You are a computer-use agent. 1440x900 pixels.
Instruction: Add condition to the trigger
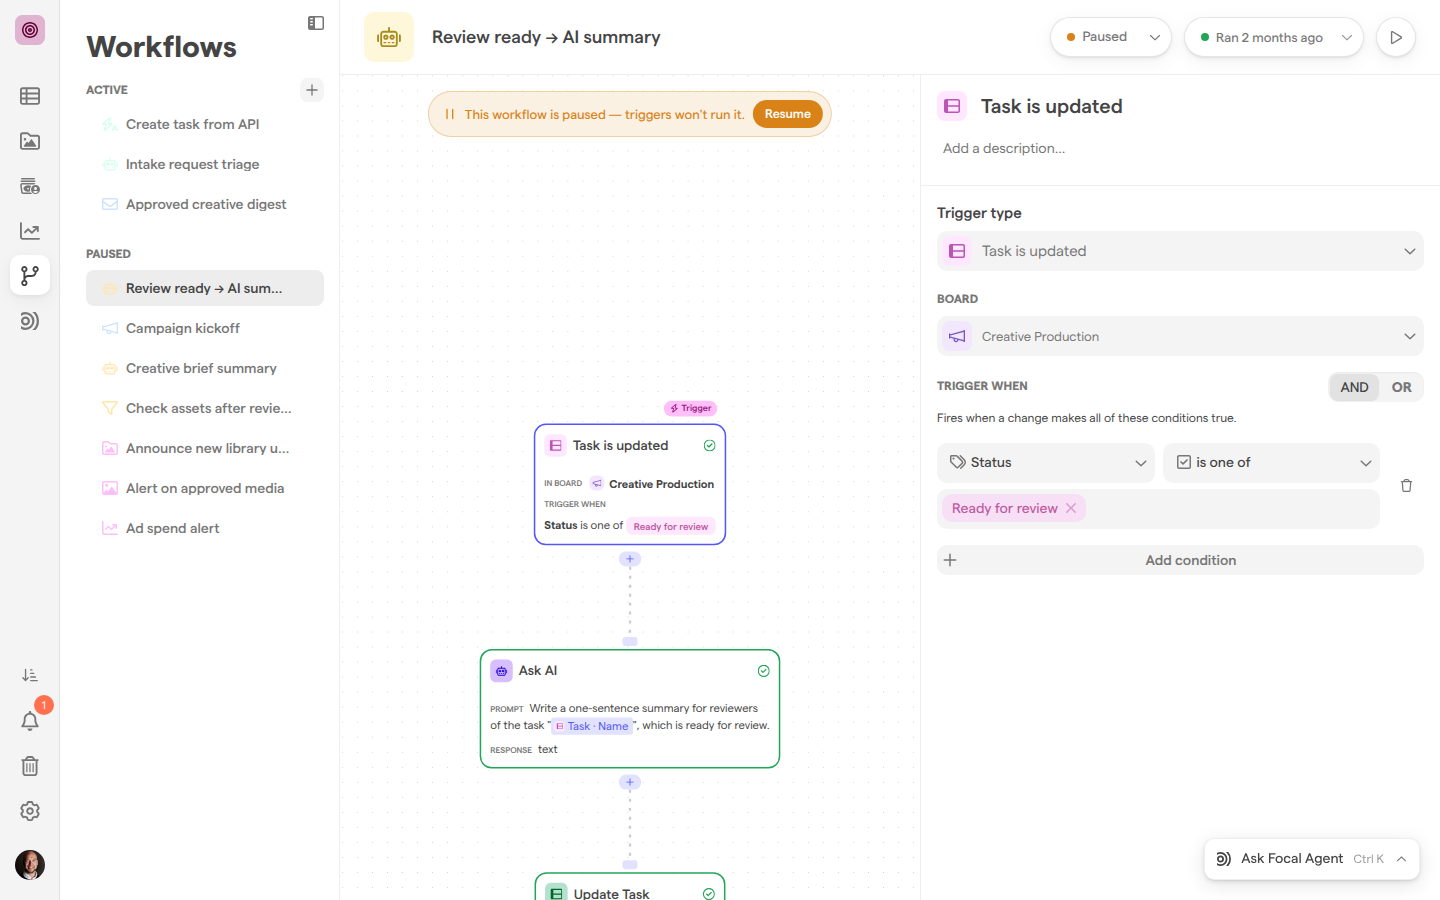click(1180, 560)
